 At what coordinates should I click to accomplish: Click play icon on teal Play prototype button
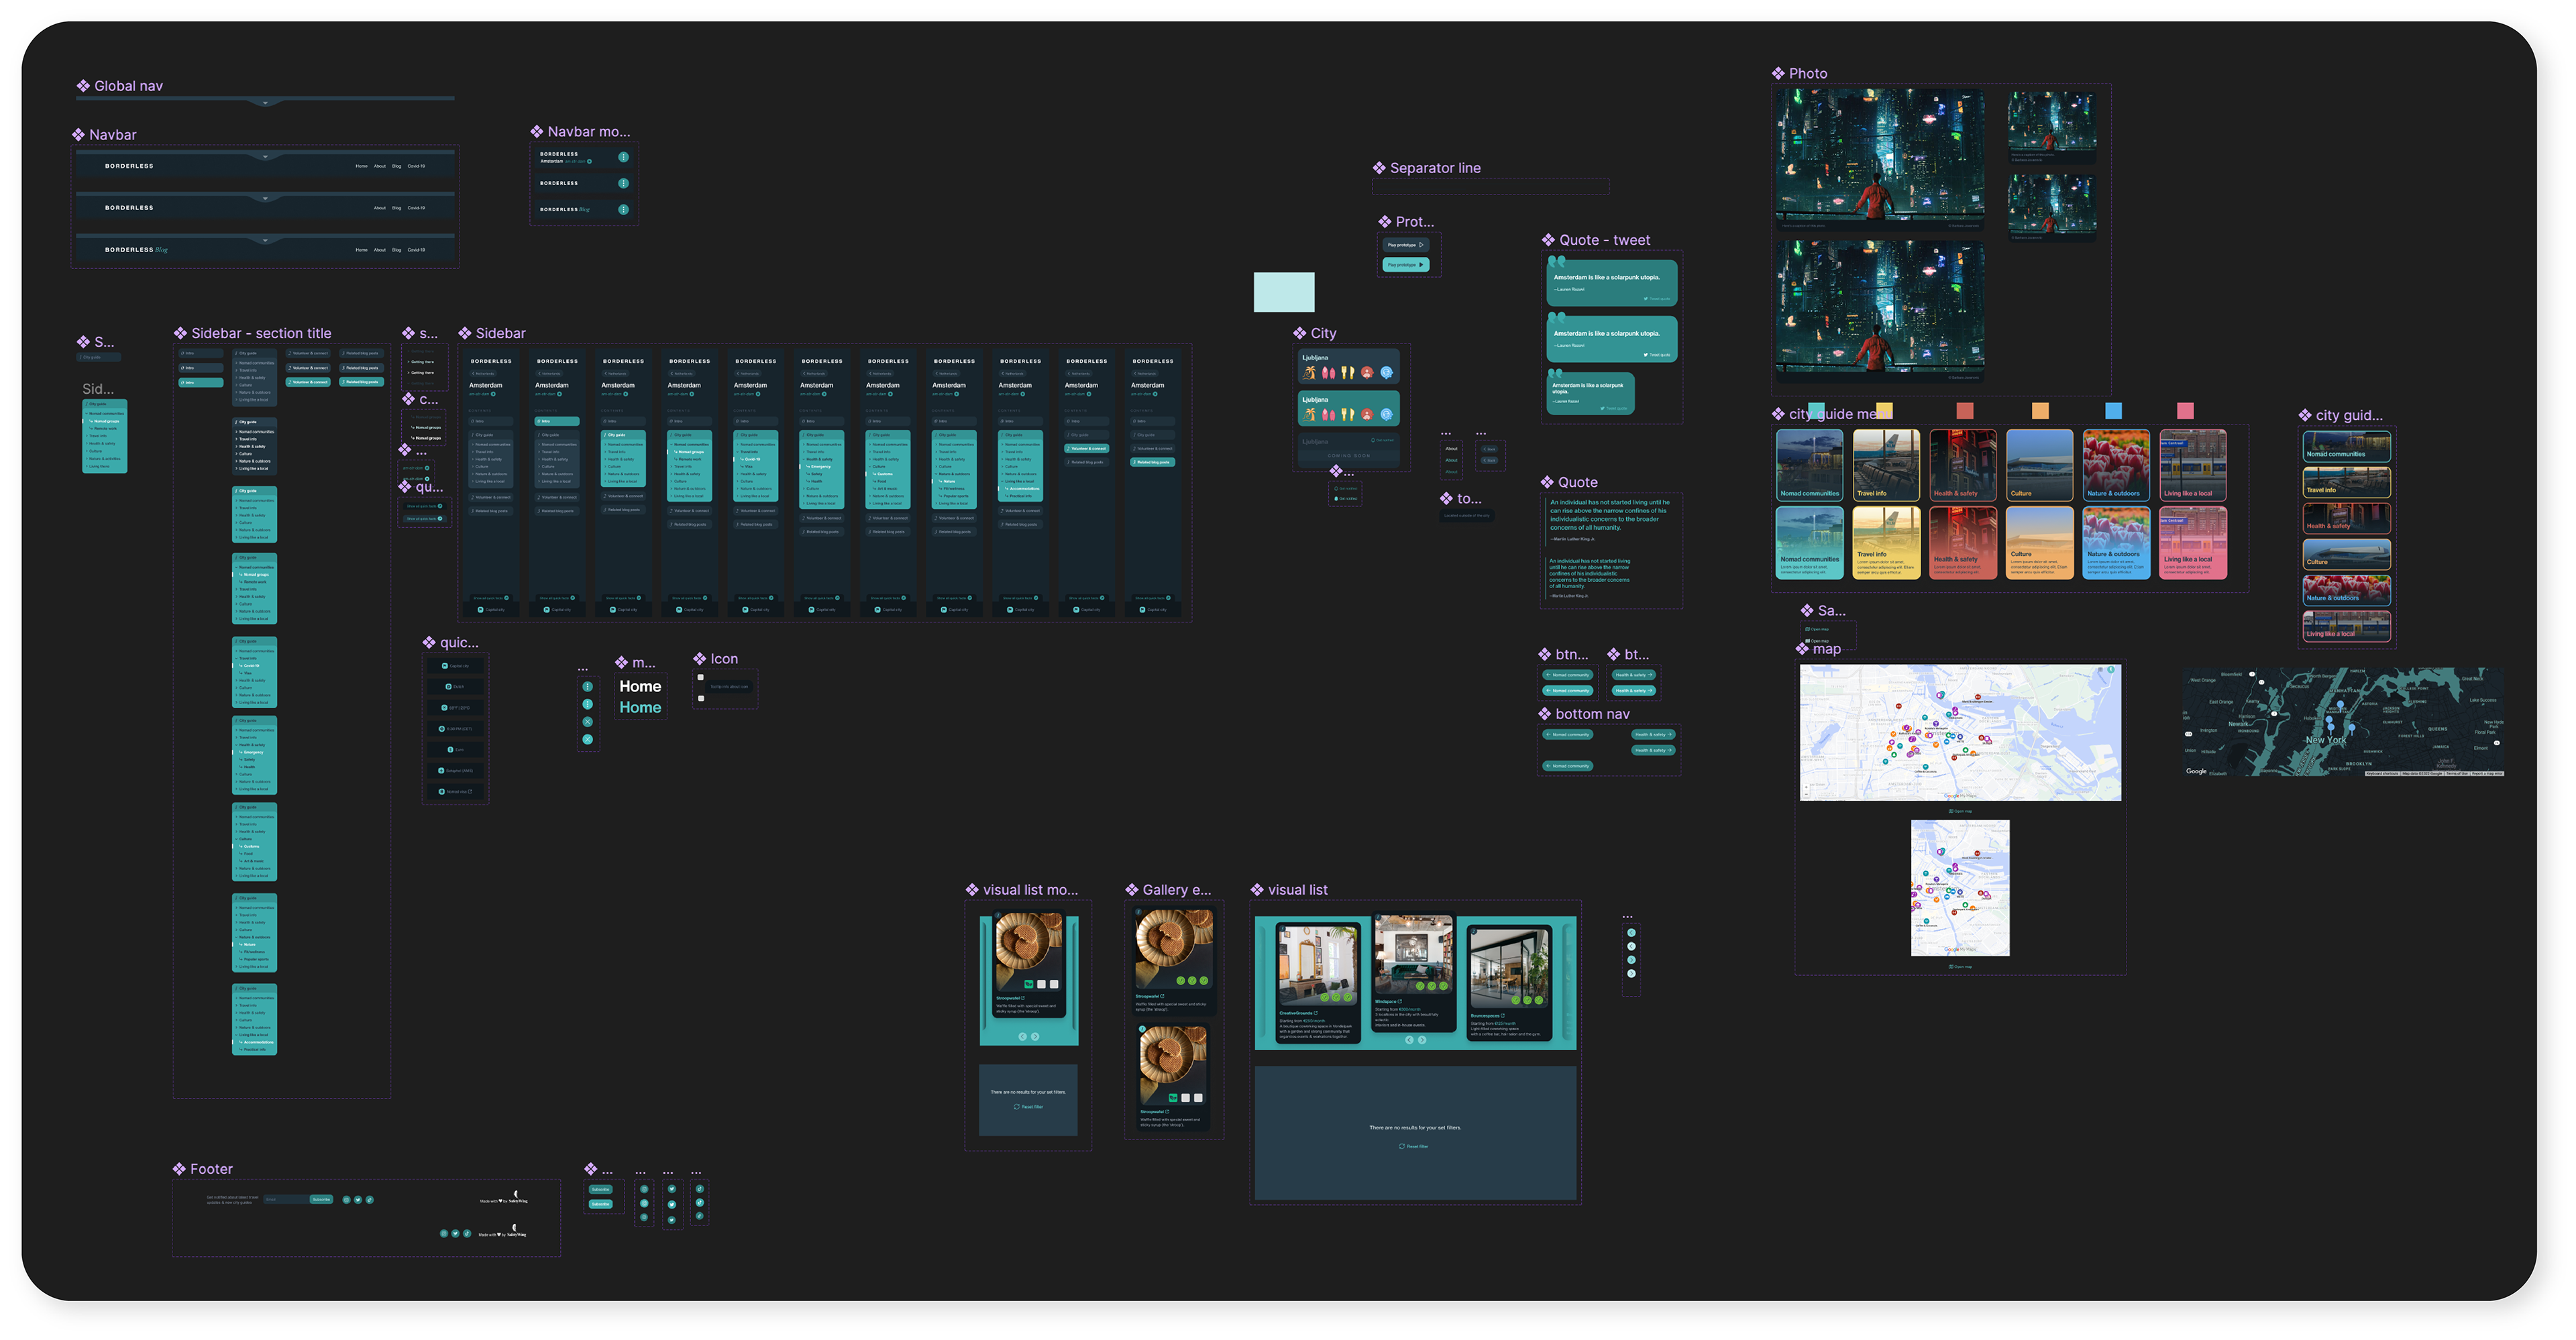pos(1421,265)
